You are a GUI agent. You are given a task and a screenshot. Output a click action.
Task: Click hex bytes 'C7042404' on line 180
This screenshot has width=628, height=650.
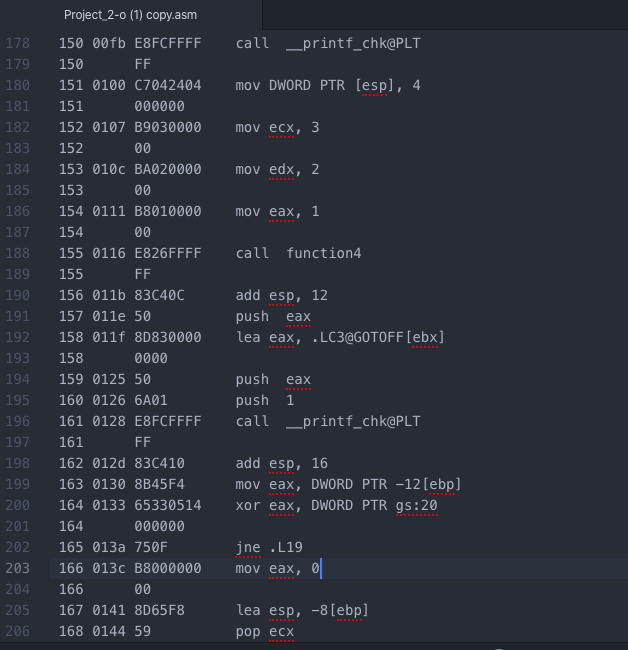[x=168, y=85]
